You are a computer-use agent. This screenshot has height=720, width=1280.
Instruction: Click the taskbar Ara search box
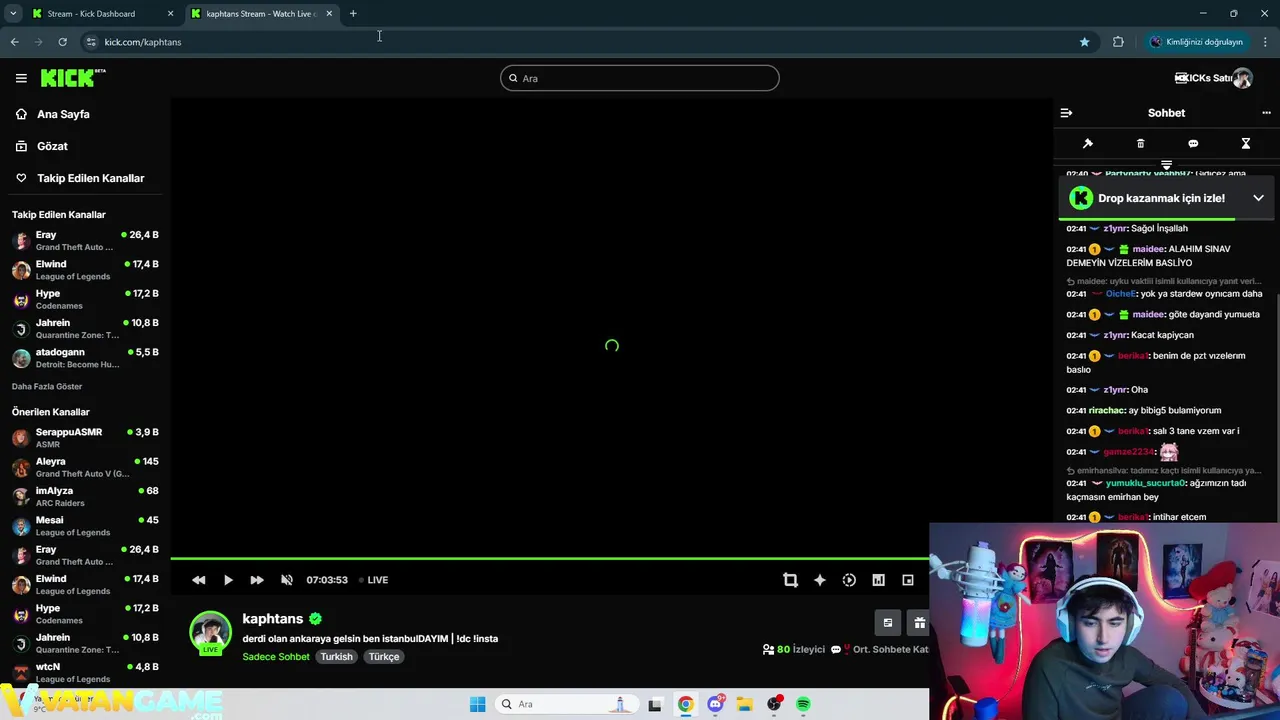coord(566,704)
